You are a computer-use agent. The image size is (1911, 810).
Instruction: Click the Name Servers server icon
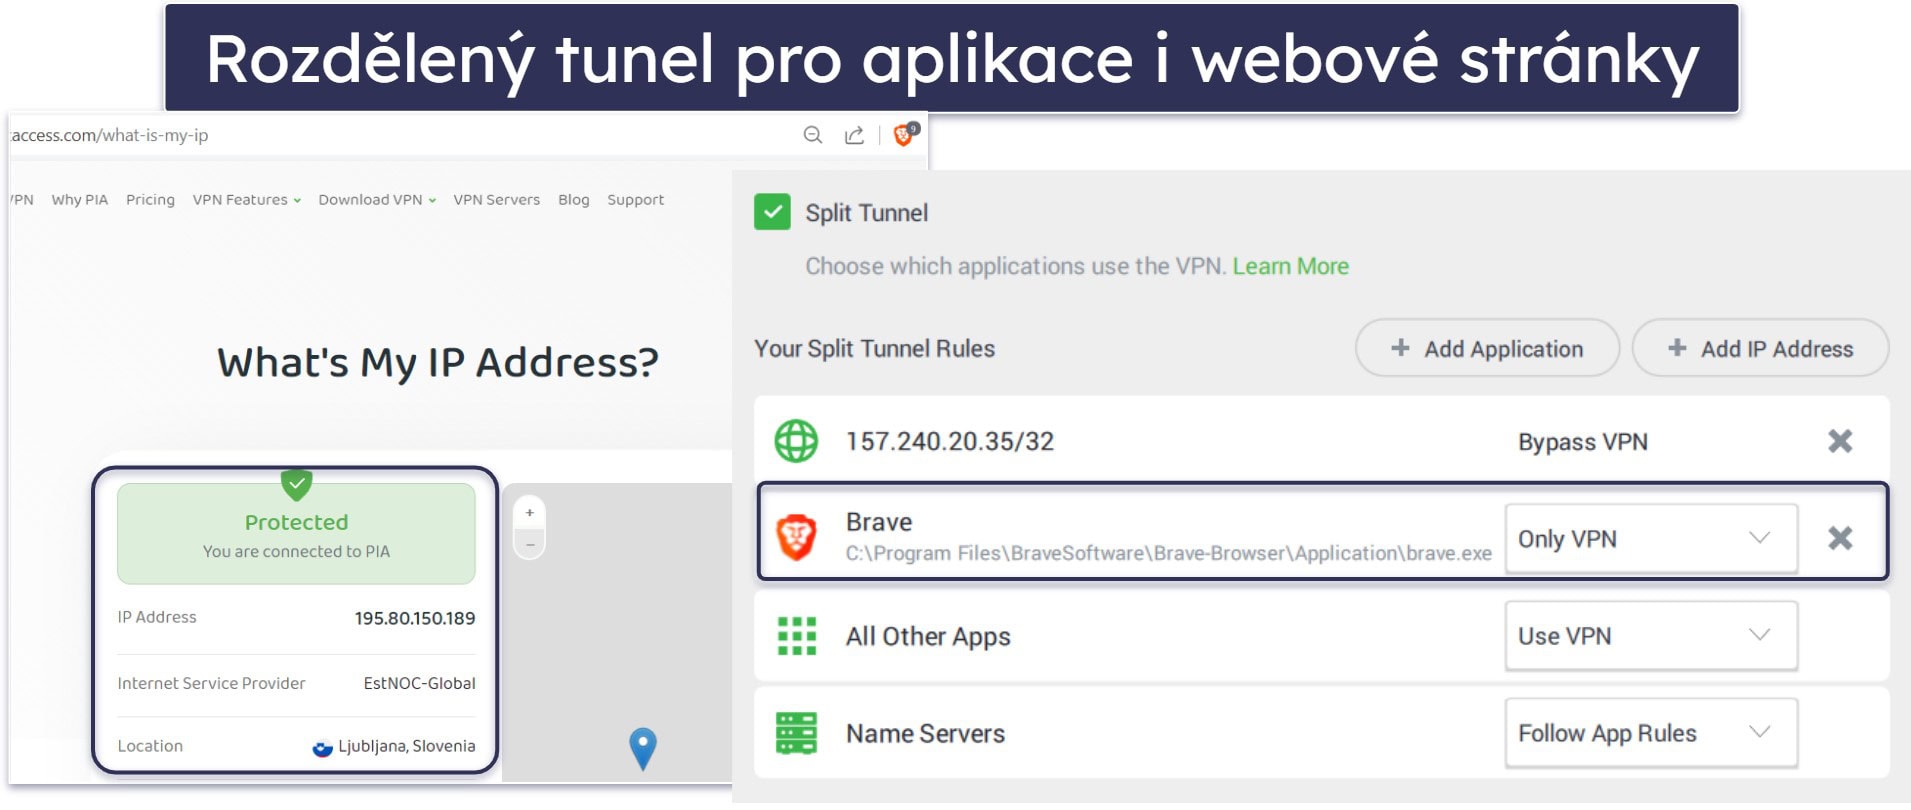point(797,733)
